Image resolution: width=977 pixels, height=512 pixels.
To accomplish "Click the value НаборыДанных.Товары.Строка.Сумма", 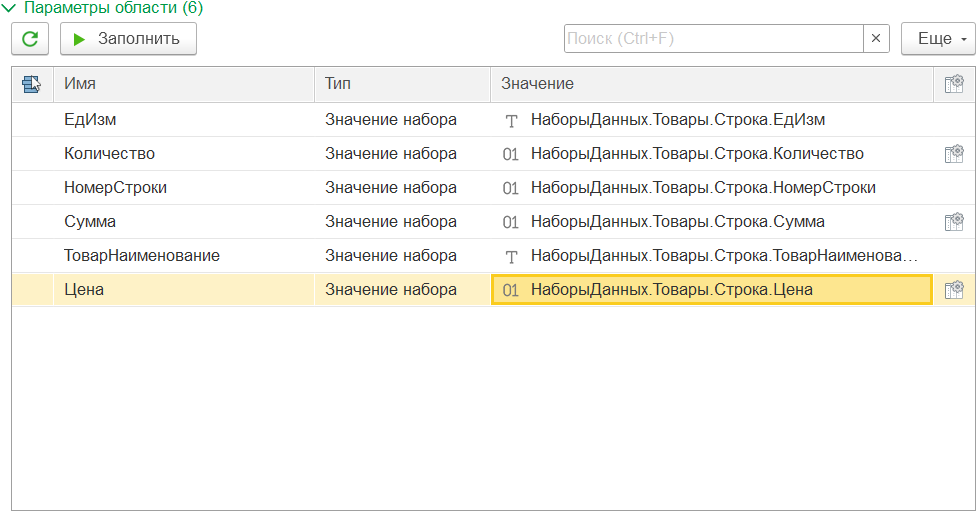I will (678, 222).
